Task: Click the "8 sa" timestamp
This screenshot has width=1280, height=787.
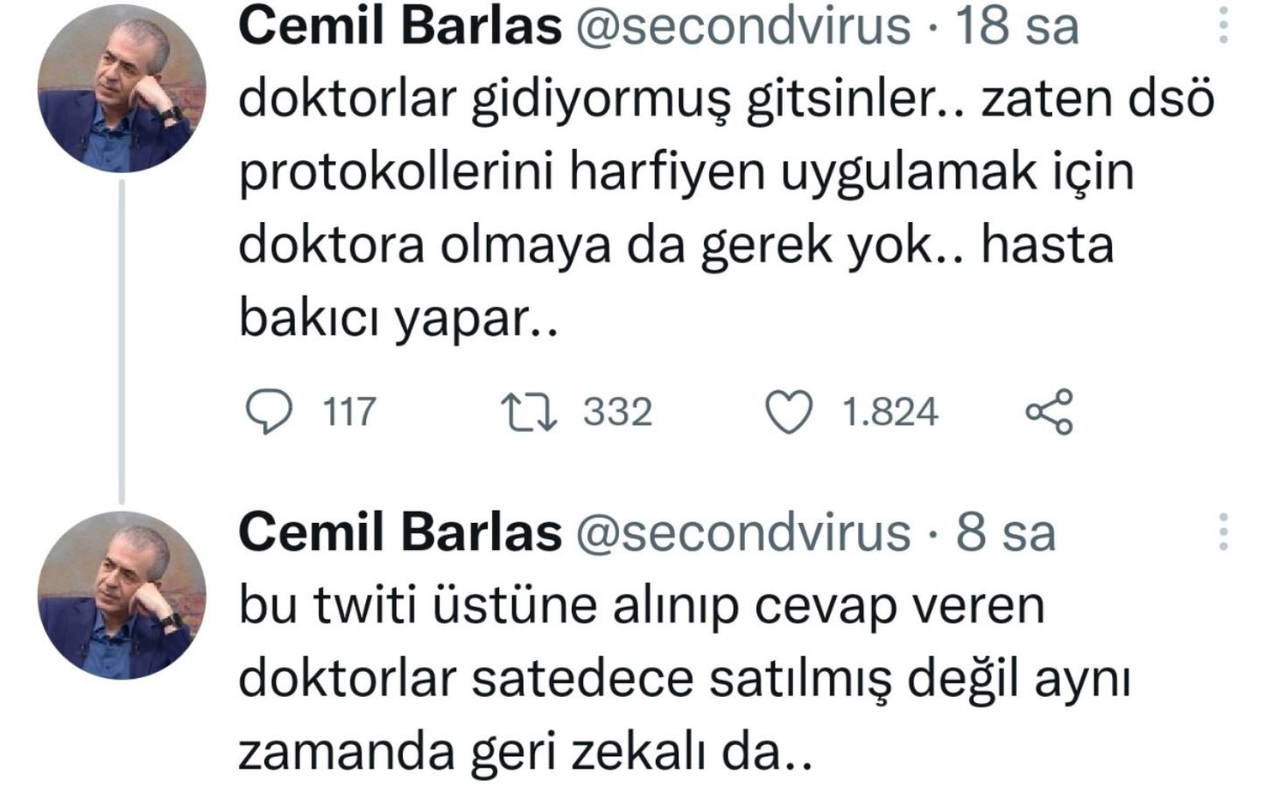Action: click(1005, 534)
